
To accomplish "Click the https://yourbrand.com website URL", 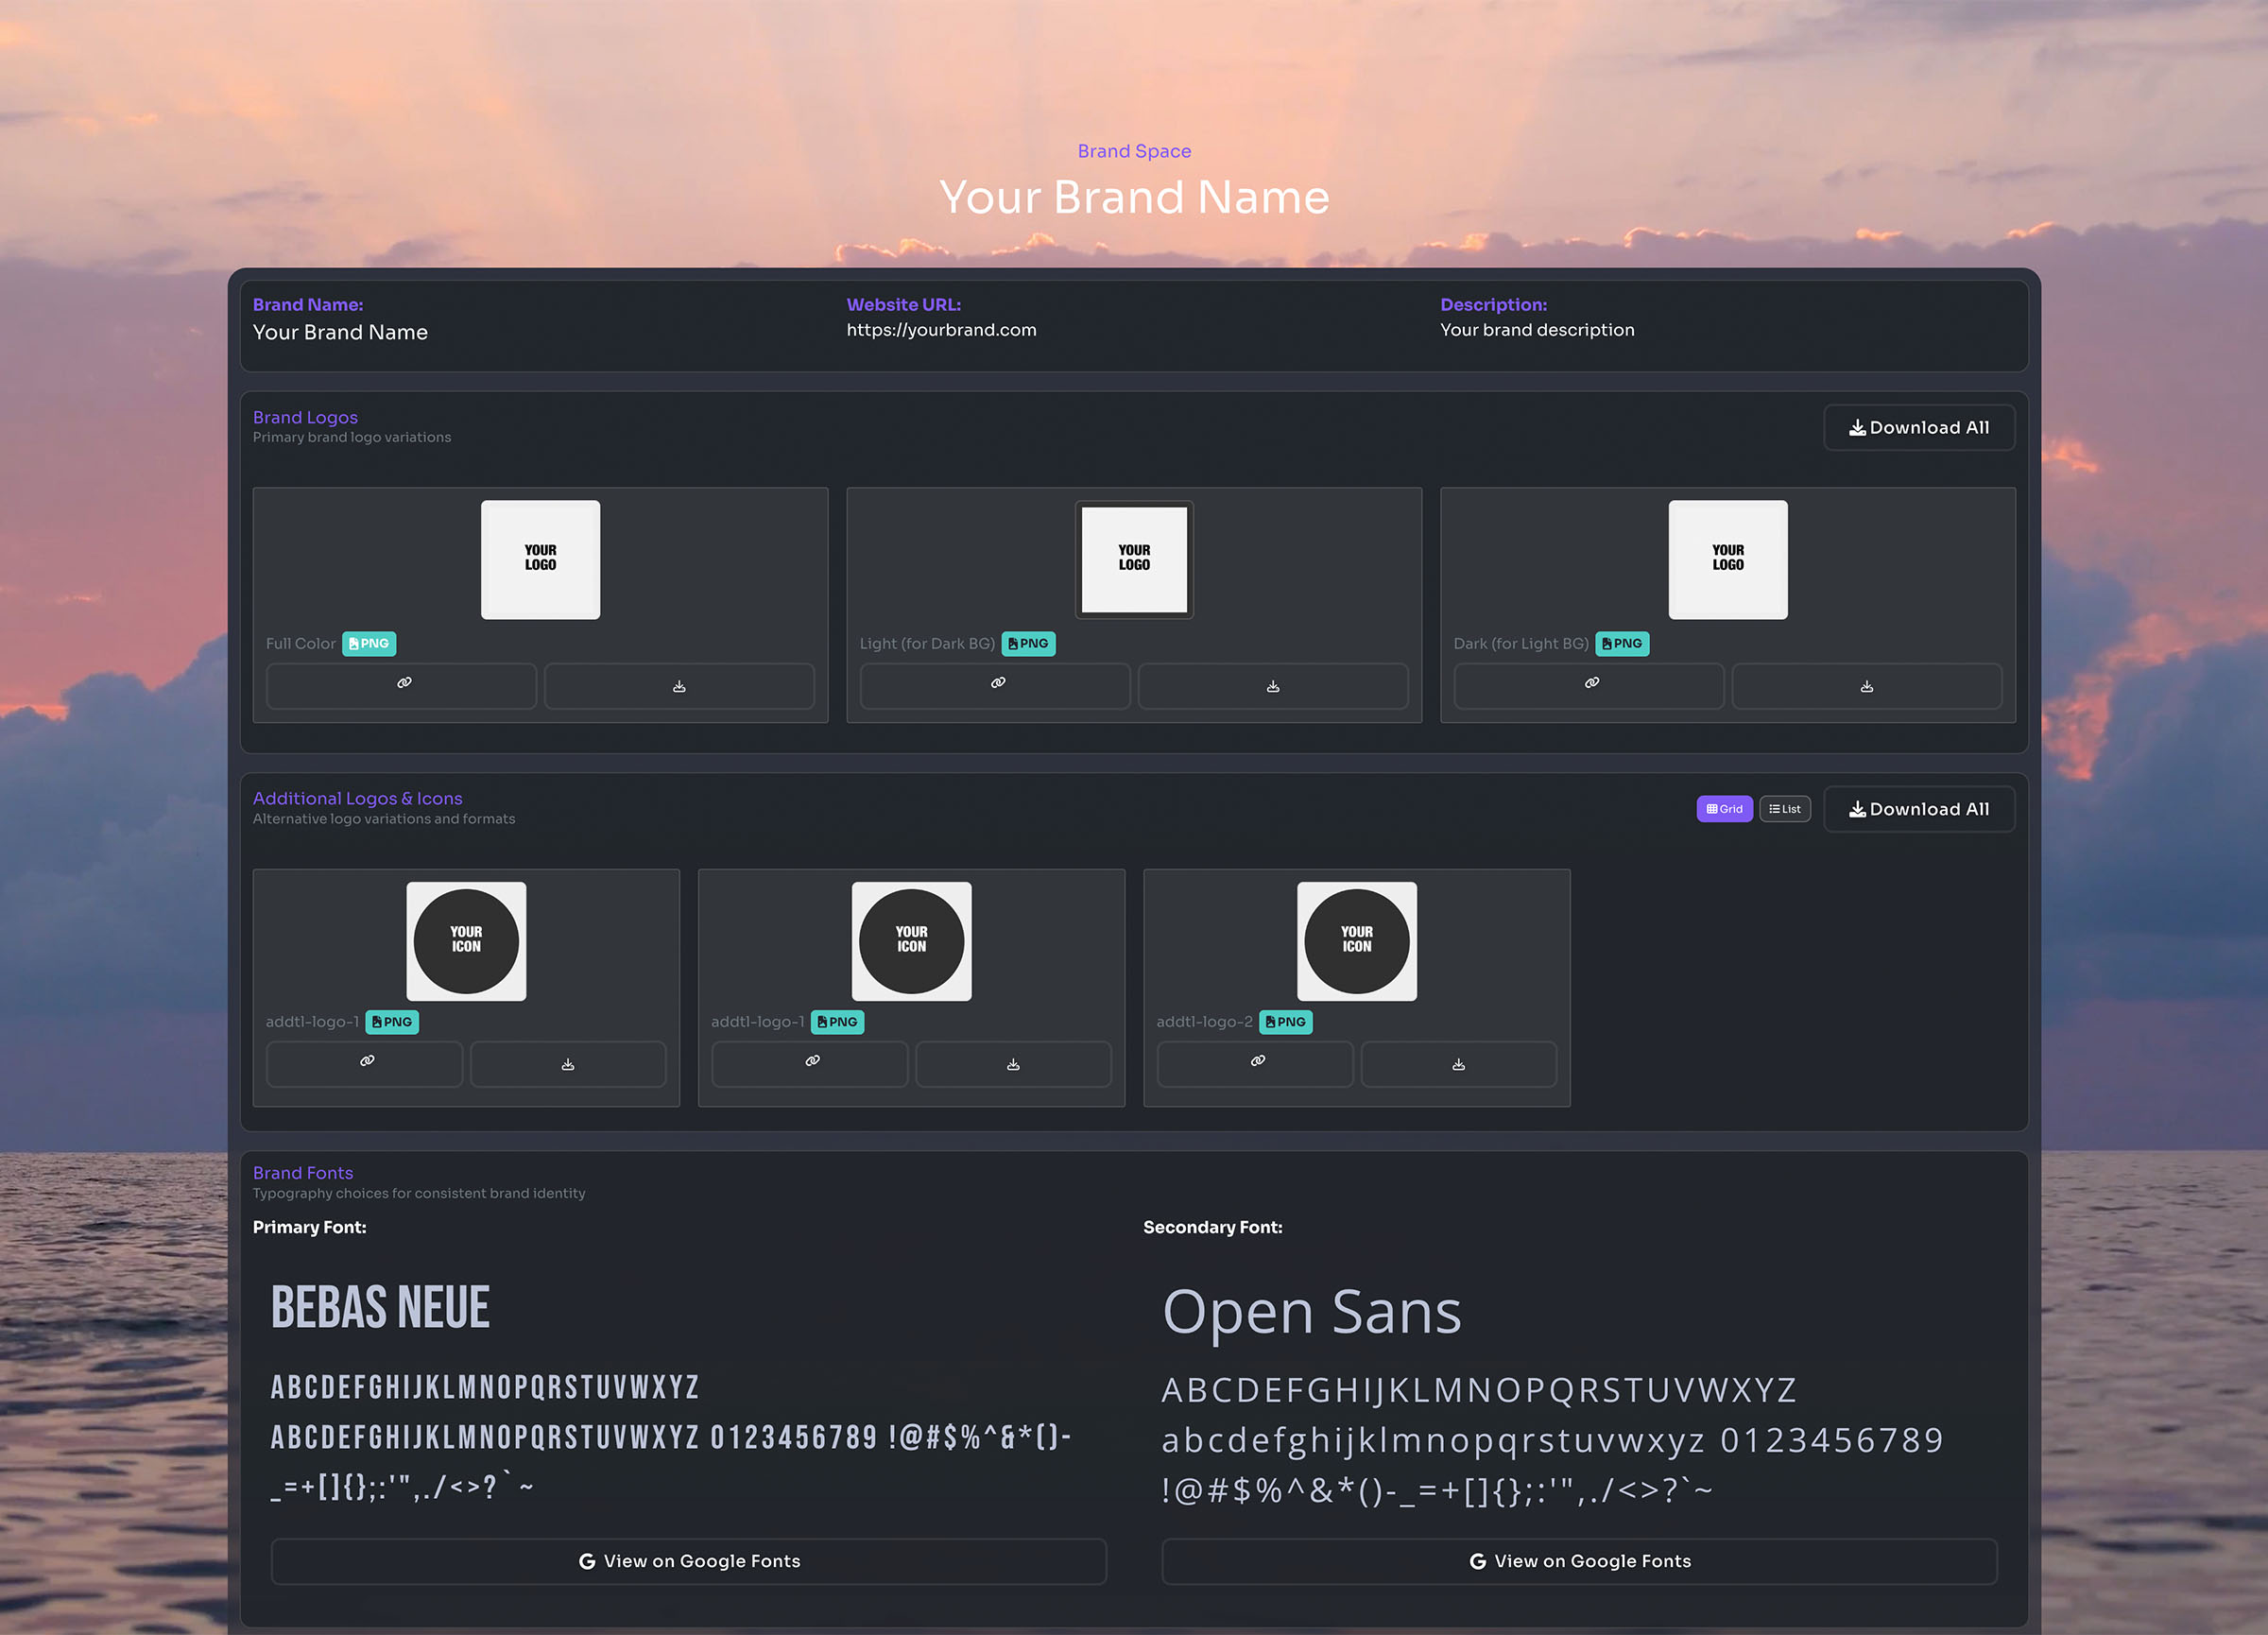I will (941, 330).
